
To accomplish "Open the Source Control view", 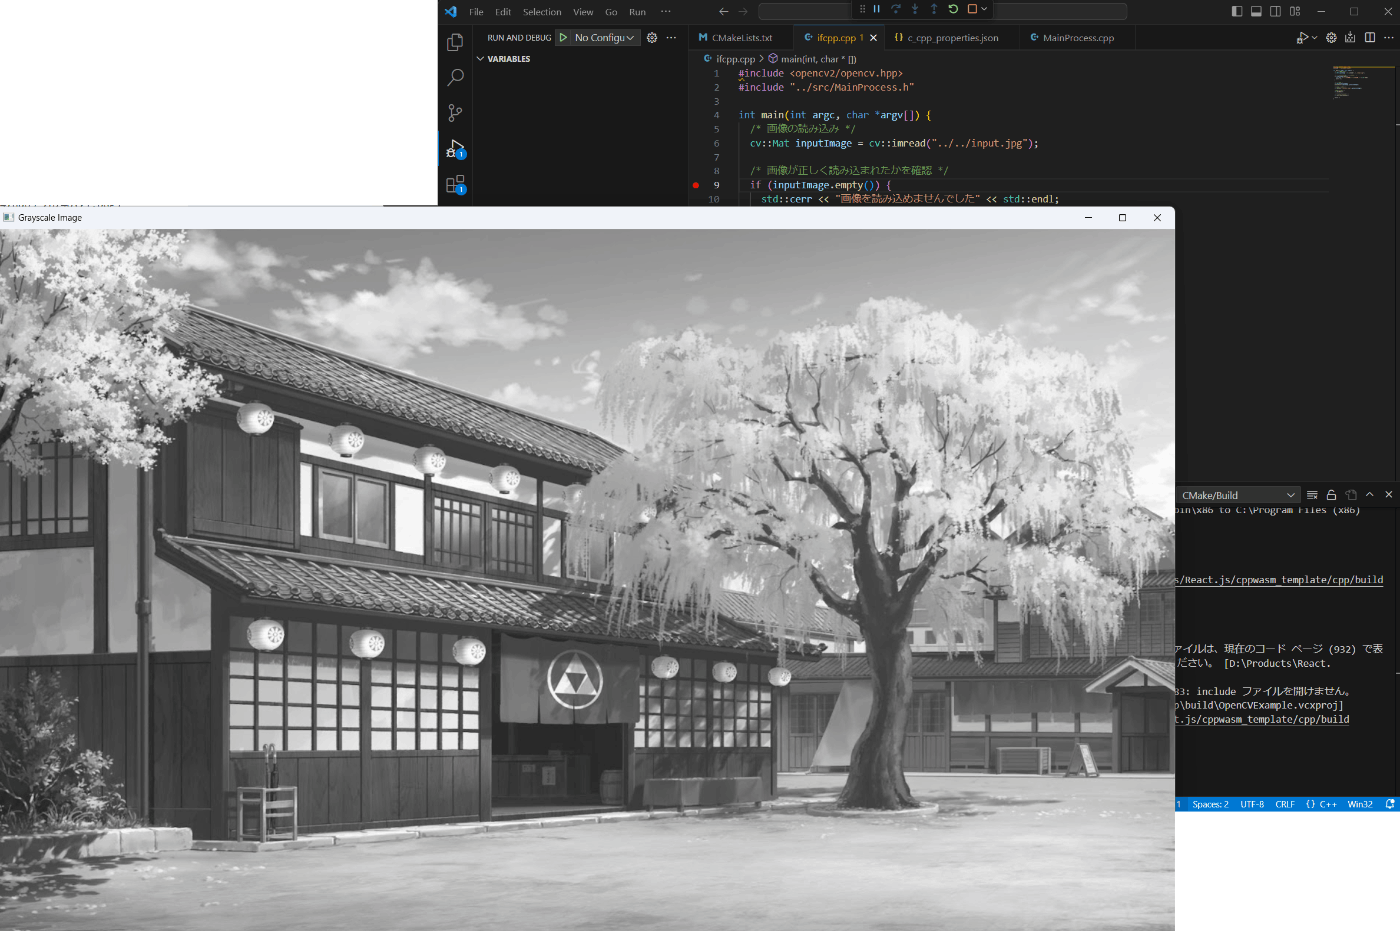I will [x=455, y=113].
